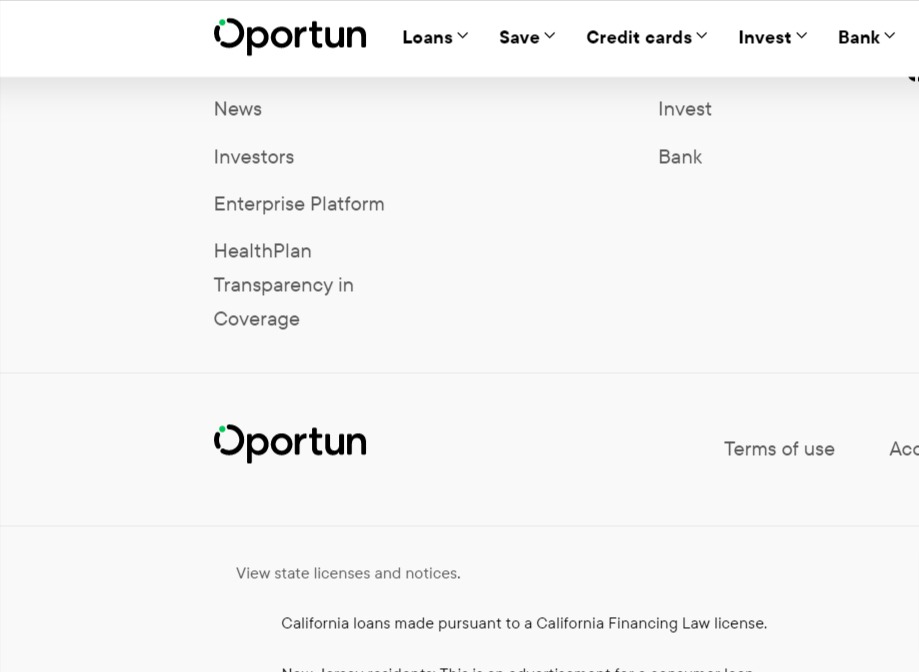
Task: Click the Oportun logo in the footer
Action: pyautogui.click(x=290, y=443)
